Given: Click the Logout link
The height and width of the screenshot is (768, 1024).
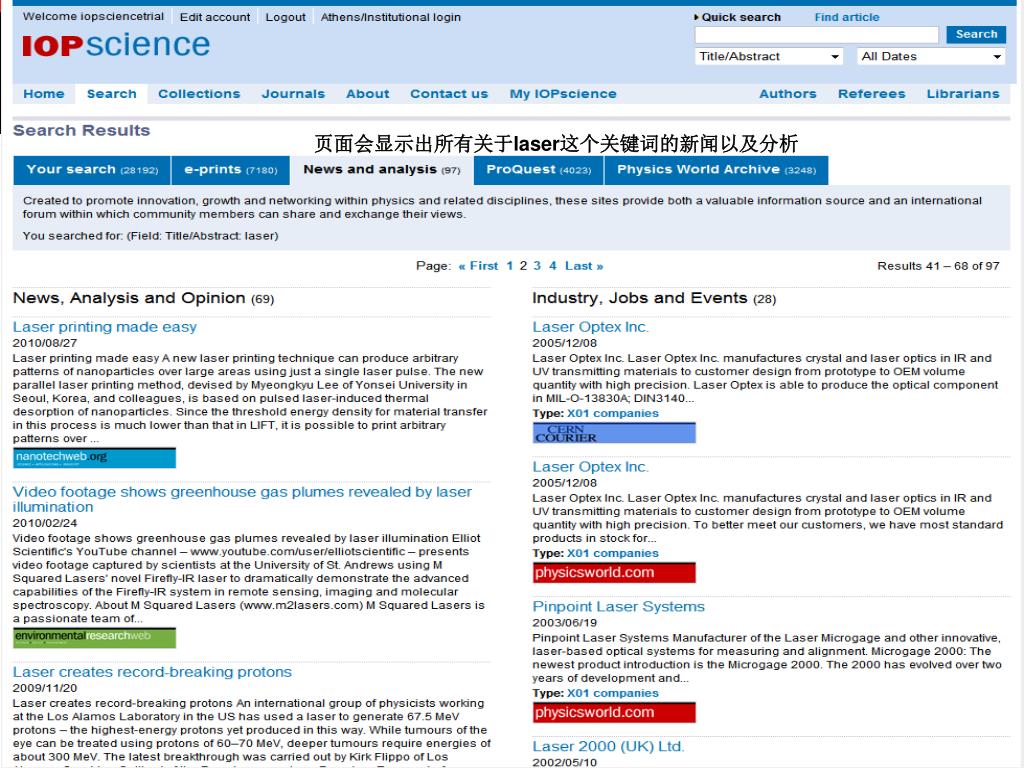Looking at the screenshot, I should tap(285, 17).
